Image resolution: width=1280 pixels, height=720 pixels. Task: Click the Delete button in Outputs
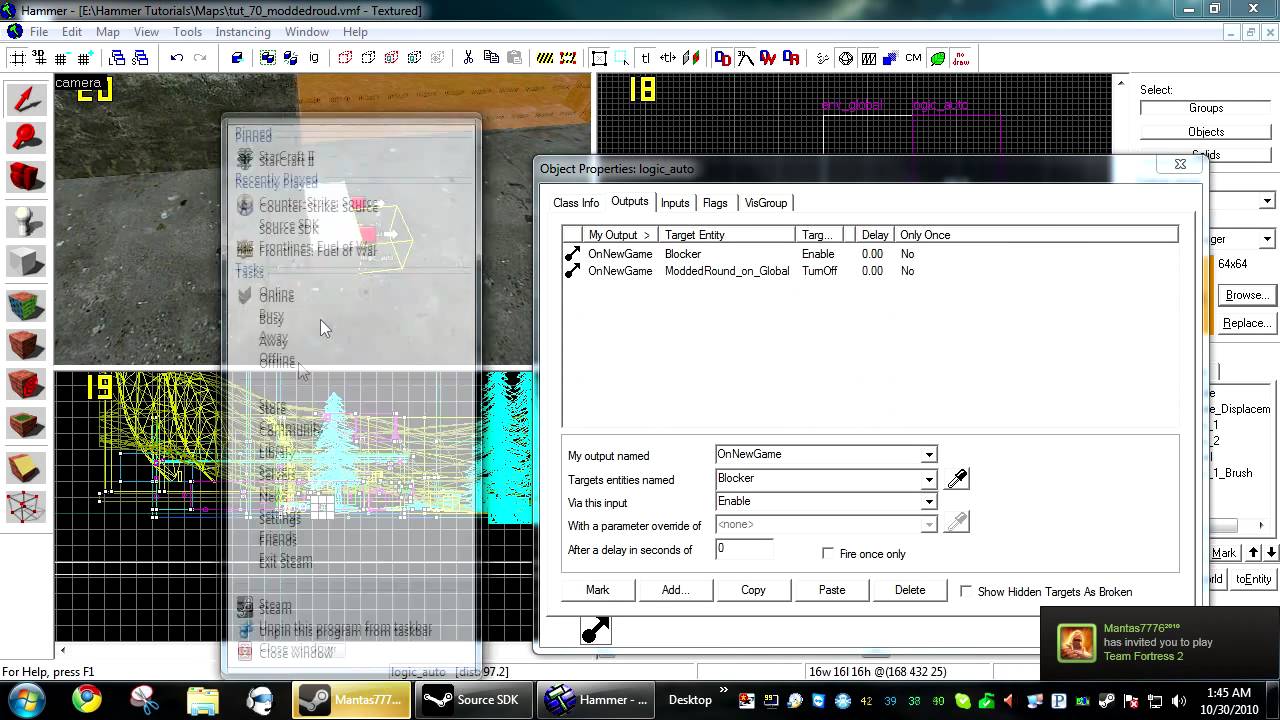click(910, 590)
